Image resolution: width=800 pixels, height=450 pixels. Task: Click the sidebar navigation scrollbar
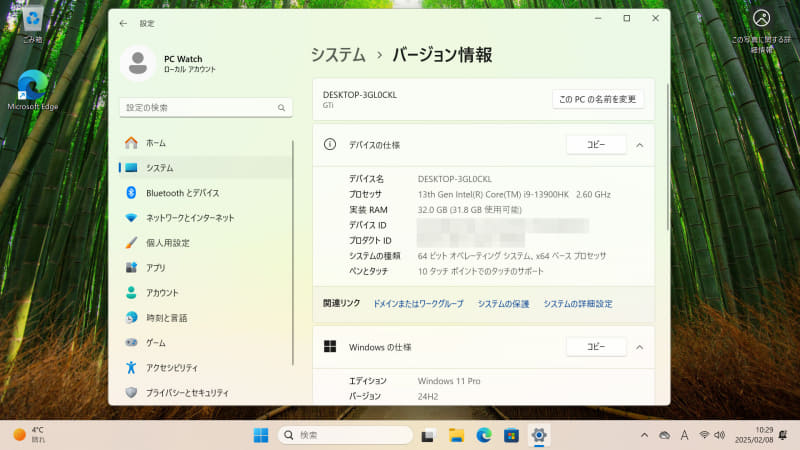(293, 253)
